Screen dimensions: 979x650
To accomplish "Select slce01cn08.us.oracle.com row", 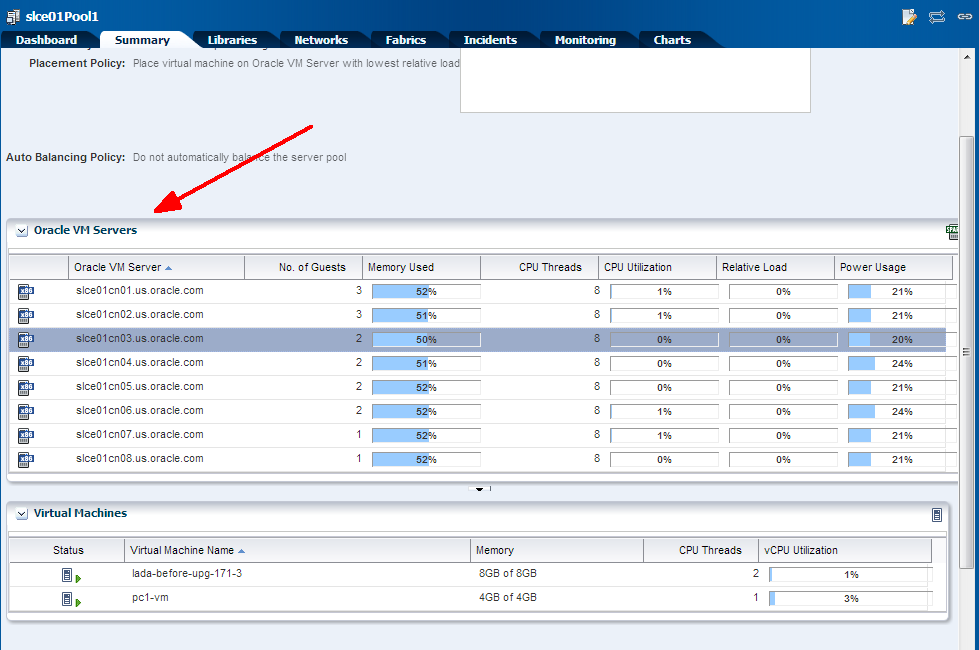I will [478, 460].
